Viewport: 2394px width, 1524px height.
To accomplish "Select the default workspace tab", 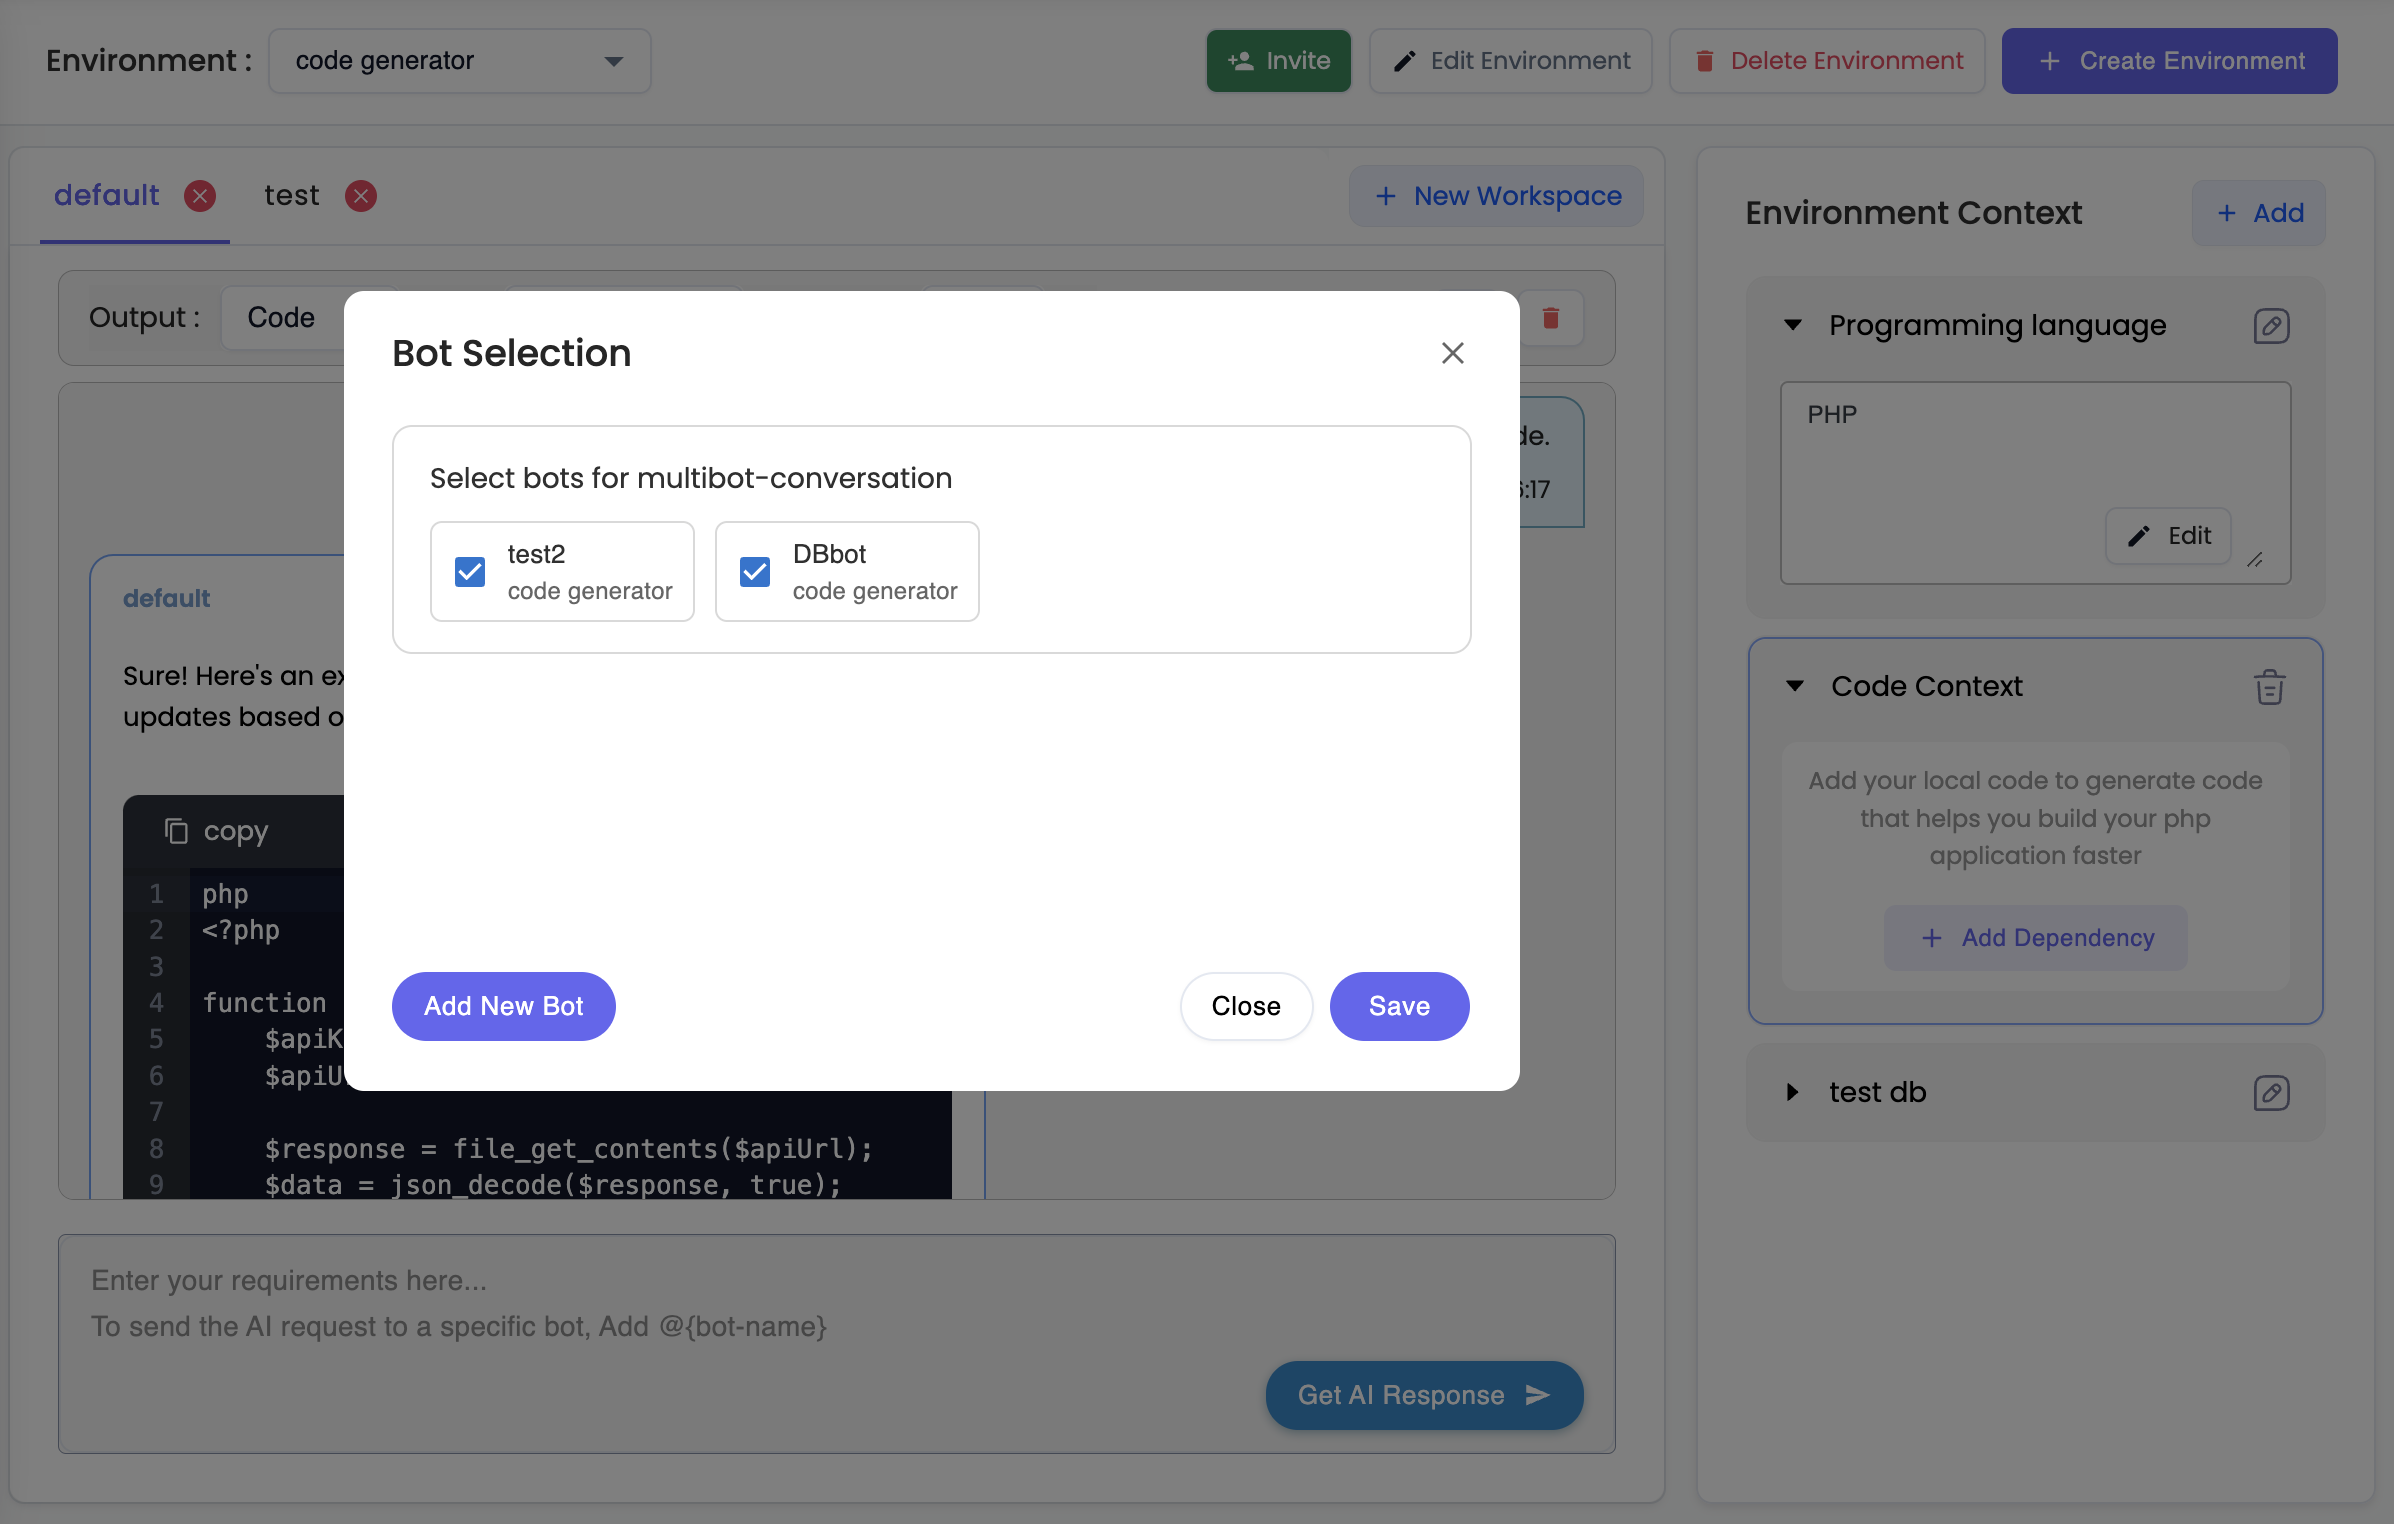I will pos(106,195).
